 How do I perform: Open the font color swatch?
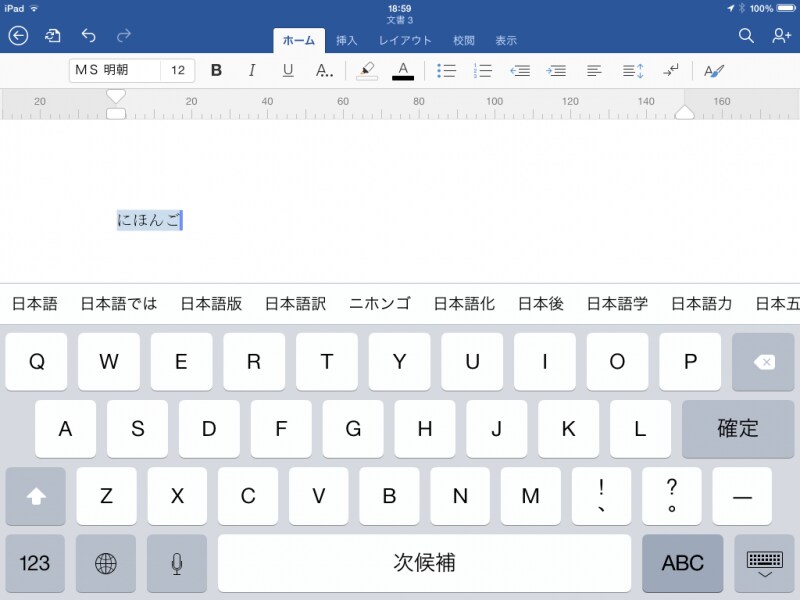tap(402, 70)
